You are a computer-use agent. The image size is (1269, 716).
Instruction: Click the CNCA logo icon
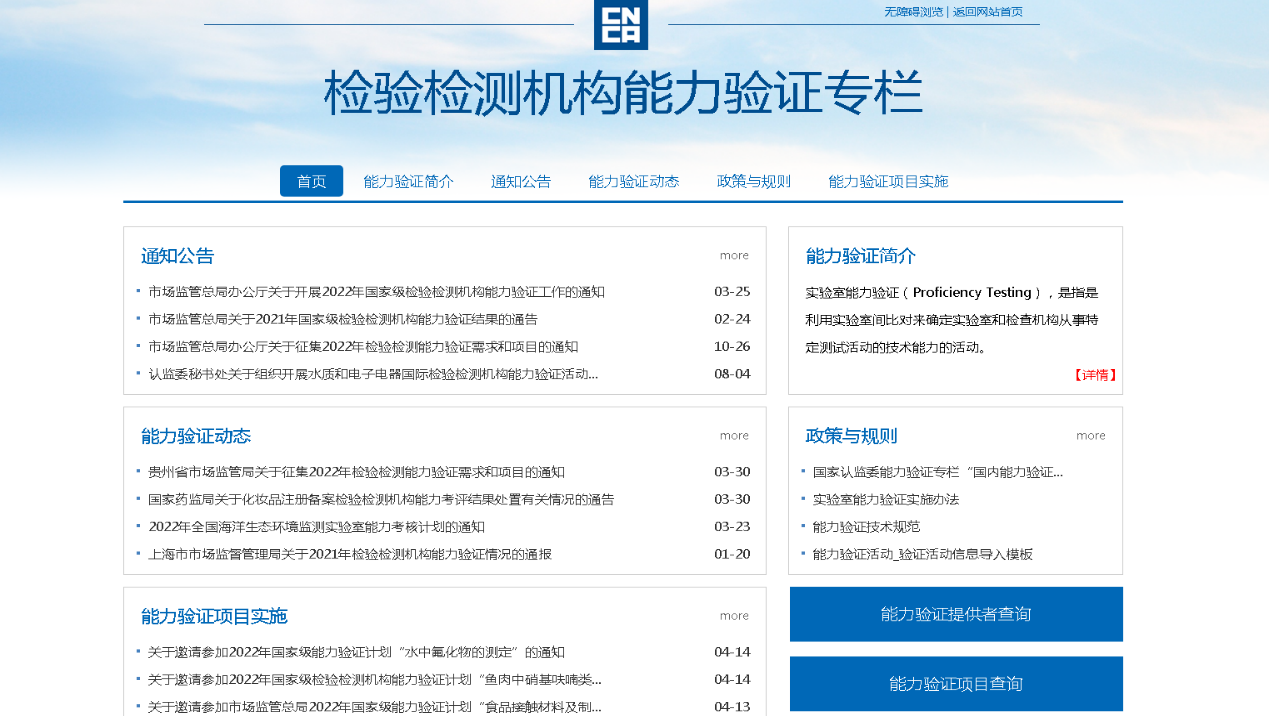(620, 24)
